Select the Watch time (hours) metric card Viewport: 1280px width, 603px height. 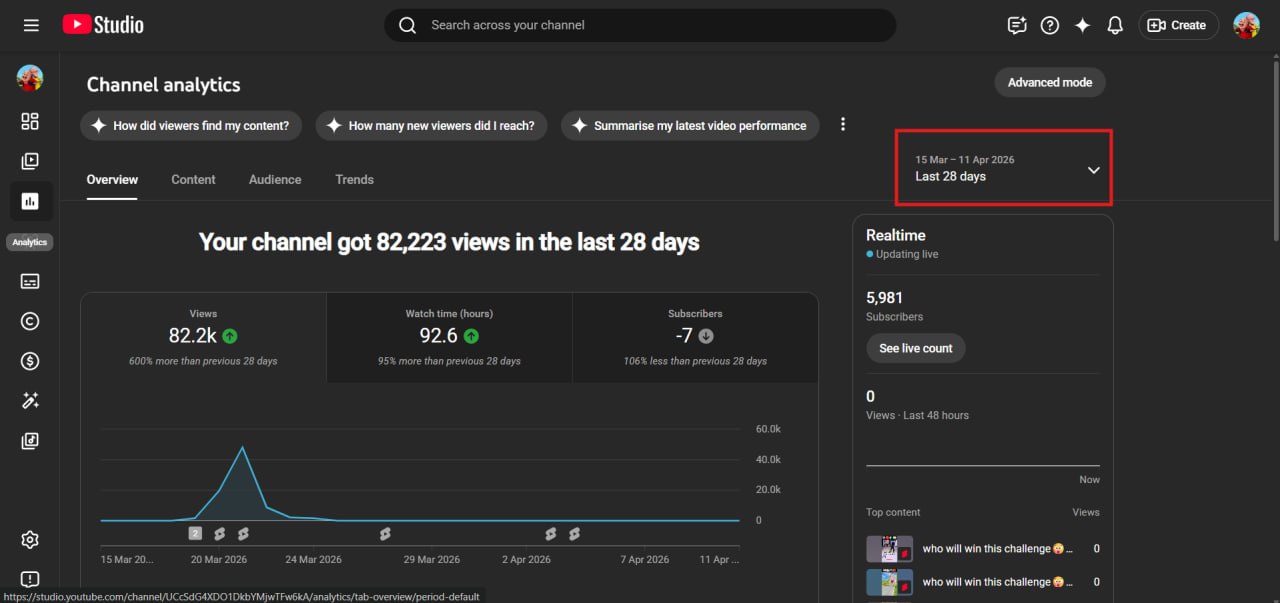449,338
